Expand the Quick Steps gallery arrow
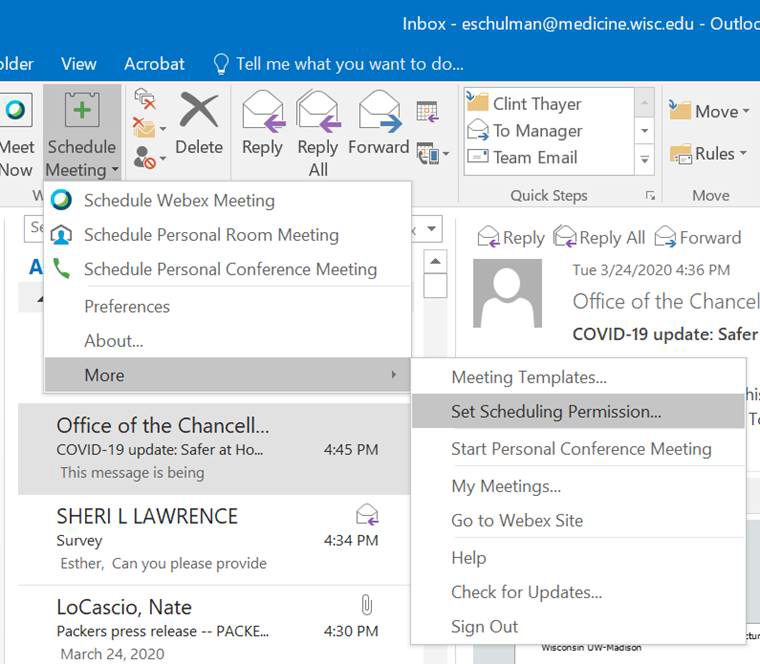The image size is (760, 664). pyautogui.click(x=645, y=159)
